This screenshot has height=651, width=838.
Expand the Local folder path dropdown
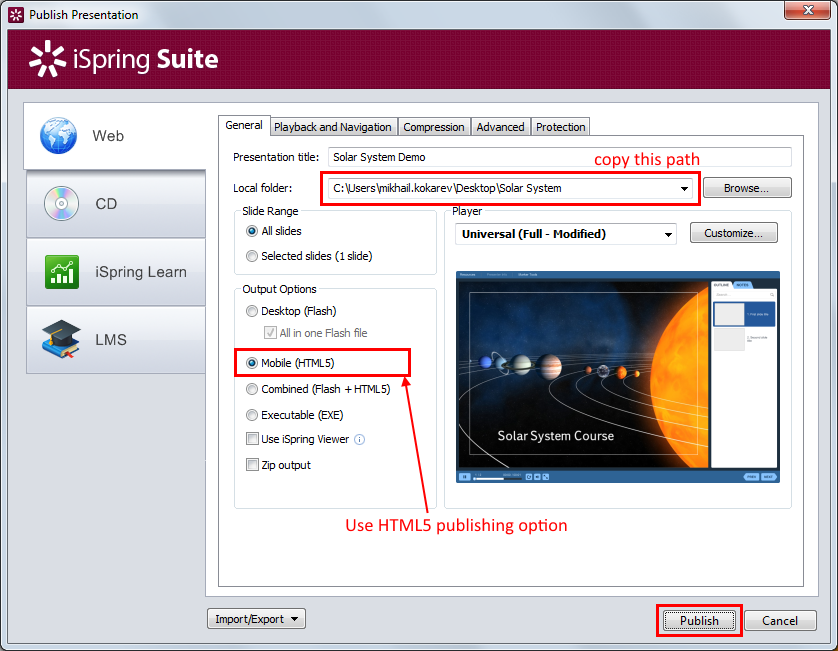pos(684,188)
